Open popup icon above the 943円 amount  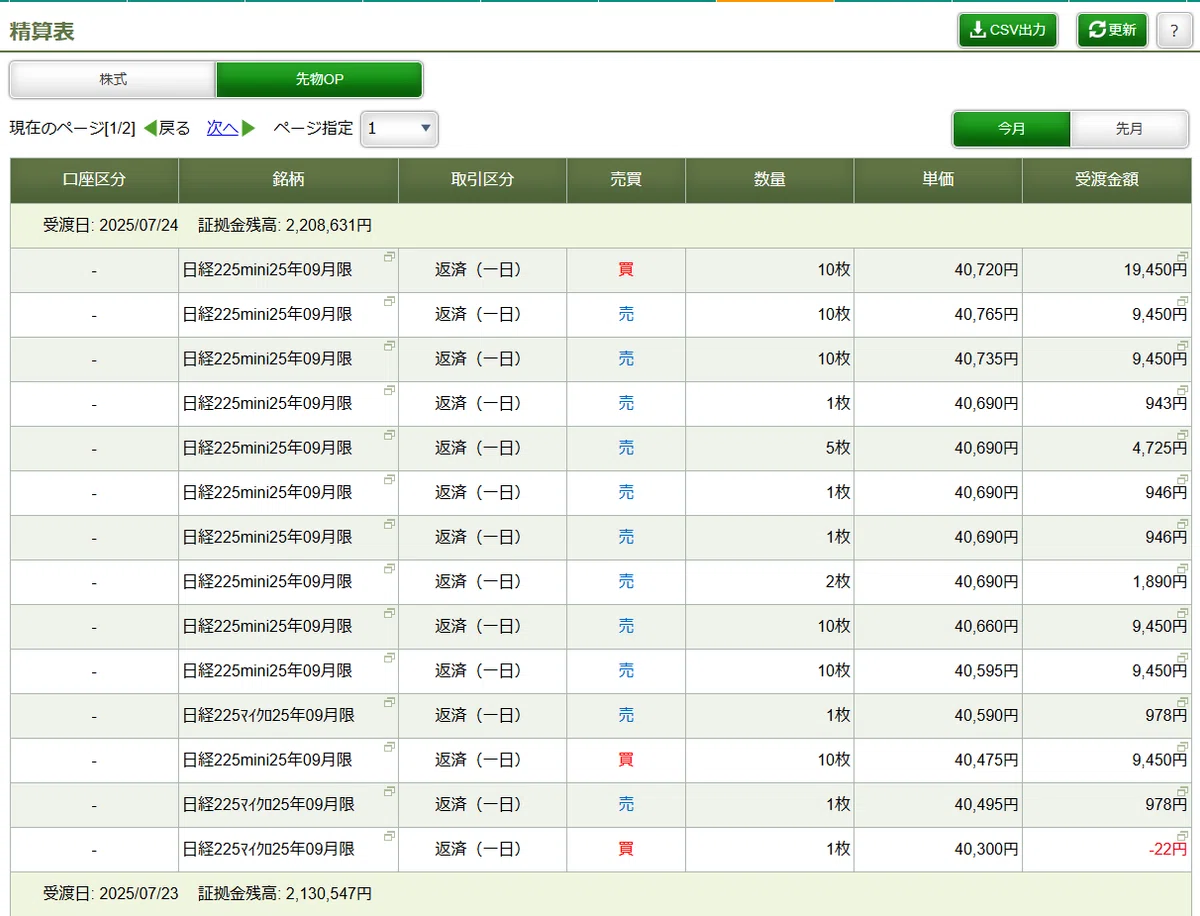pyautogui.click(x=1183, y=389)
